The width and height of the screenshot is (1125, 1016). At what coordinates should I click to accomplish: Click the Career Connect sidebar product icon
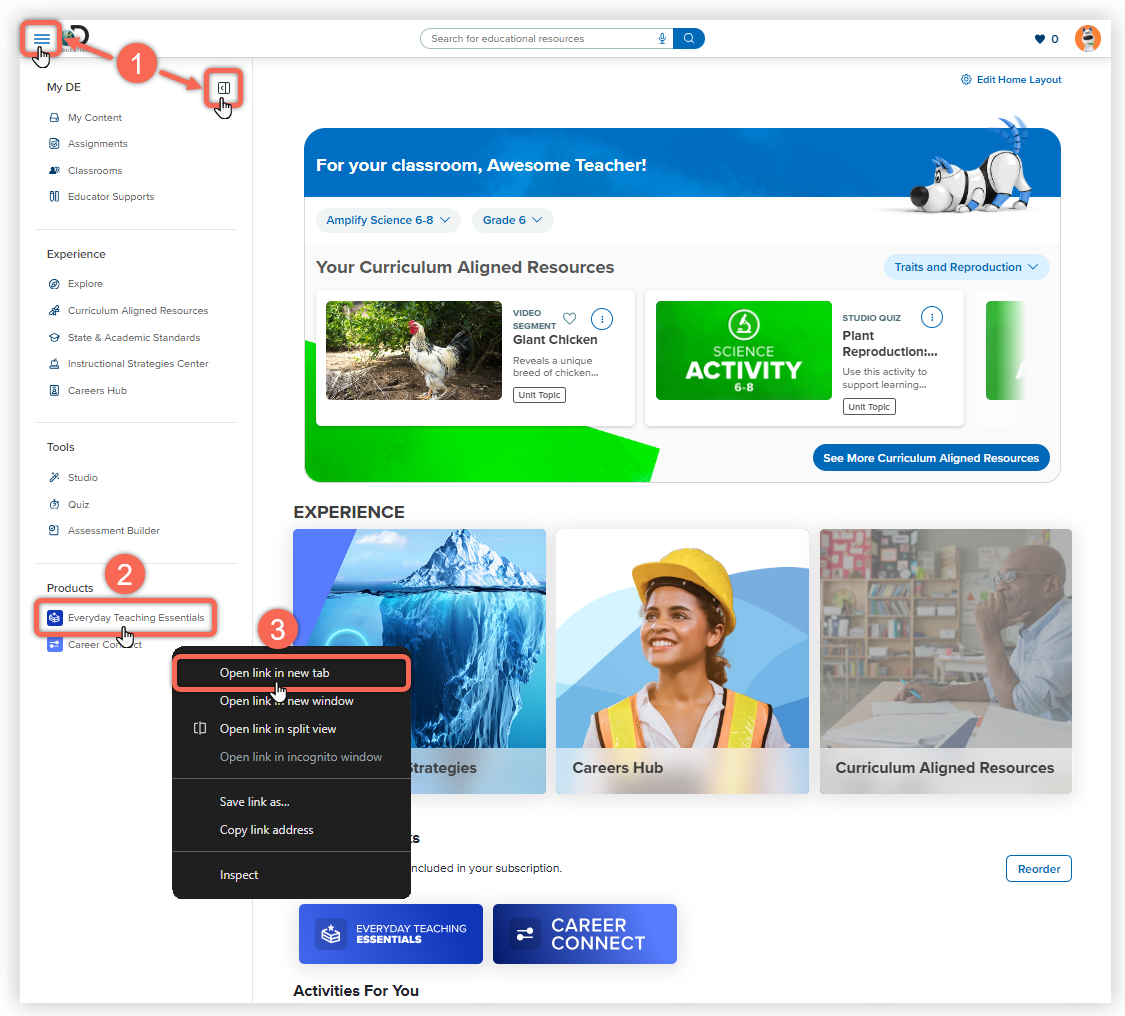point(55,644)
